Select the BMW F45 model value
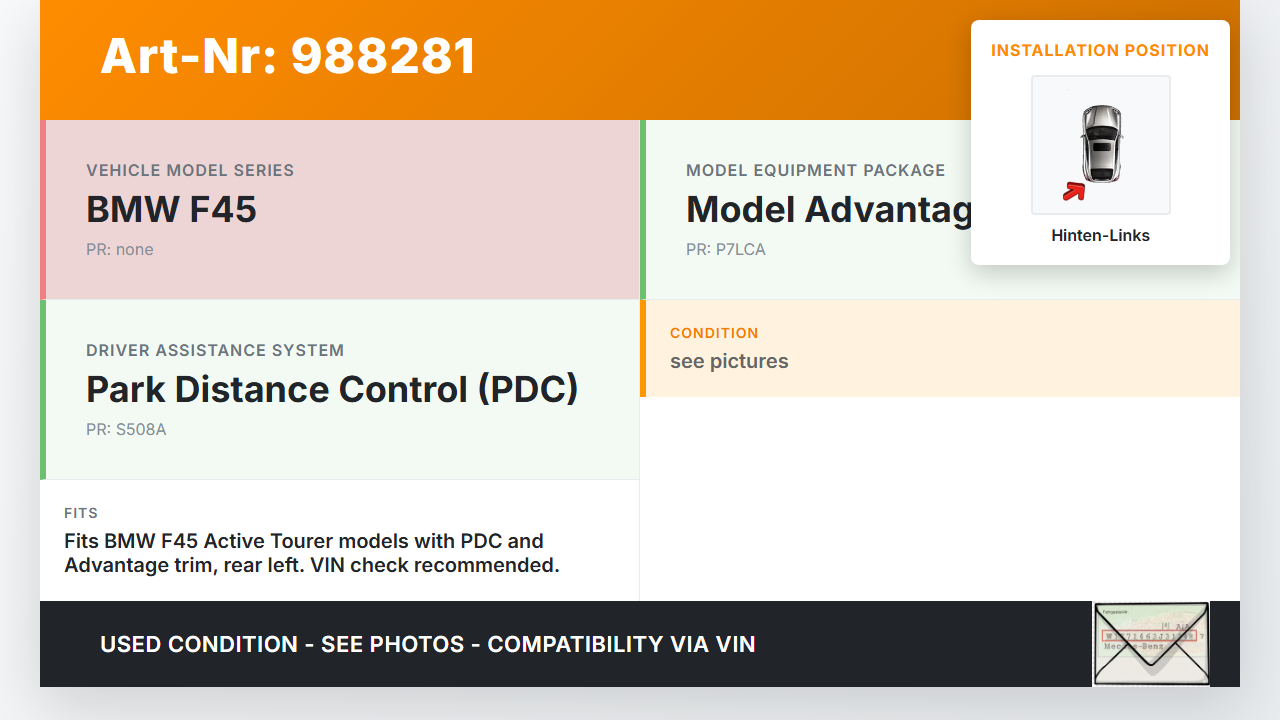Image resolution: width=1280 pixels, height=720 pixels. coord(171,210)
